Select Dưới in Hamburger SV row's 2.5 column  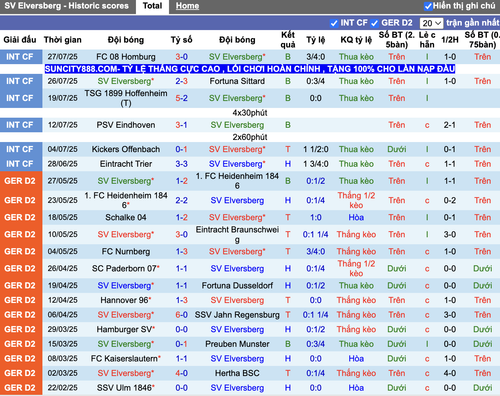[x=397, y=329]
